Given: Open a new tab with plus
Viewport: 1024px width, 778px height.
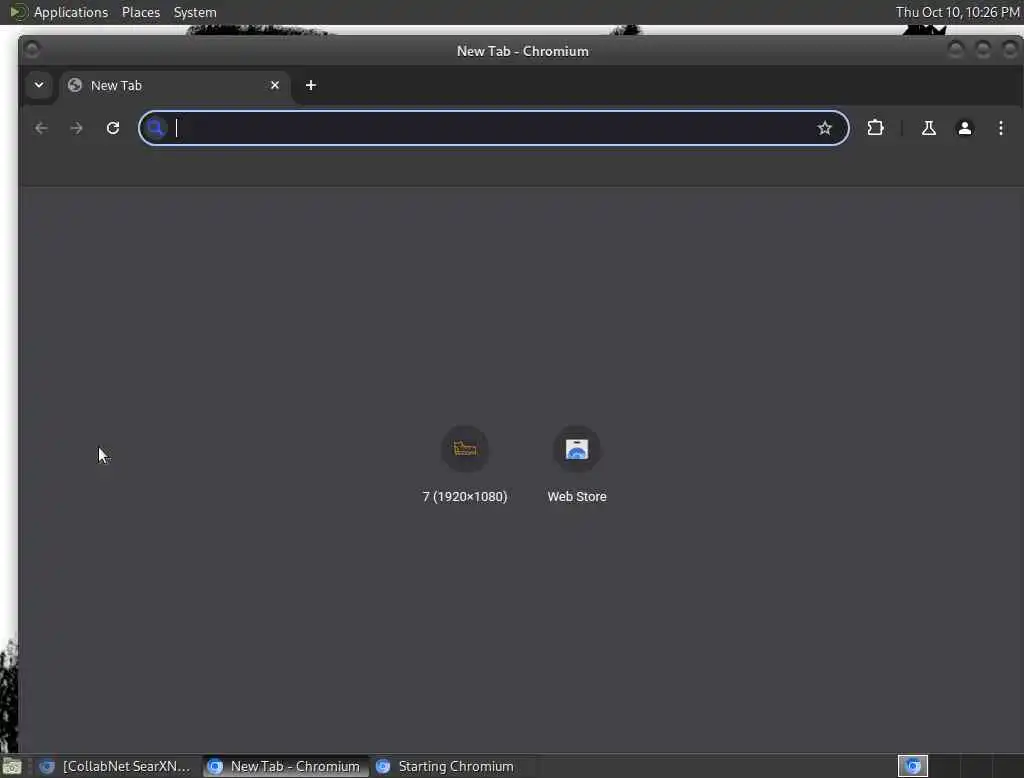Looking at the screenshot, I should pyautogui.click(x=311, y=86).
